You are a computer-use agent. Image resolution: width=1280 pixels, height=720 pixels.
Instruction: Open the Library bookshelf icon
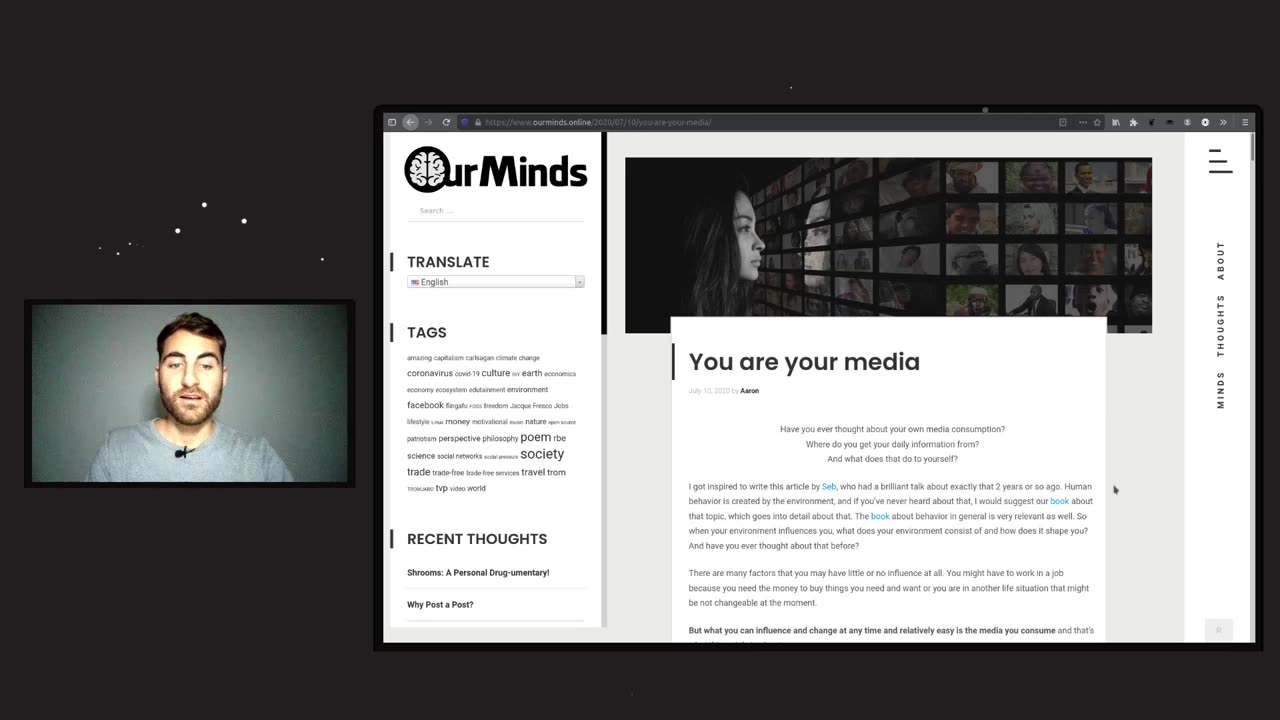[1116, 122]
